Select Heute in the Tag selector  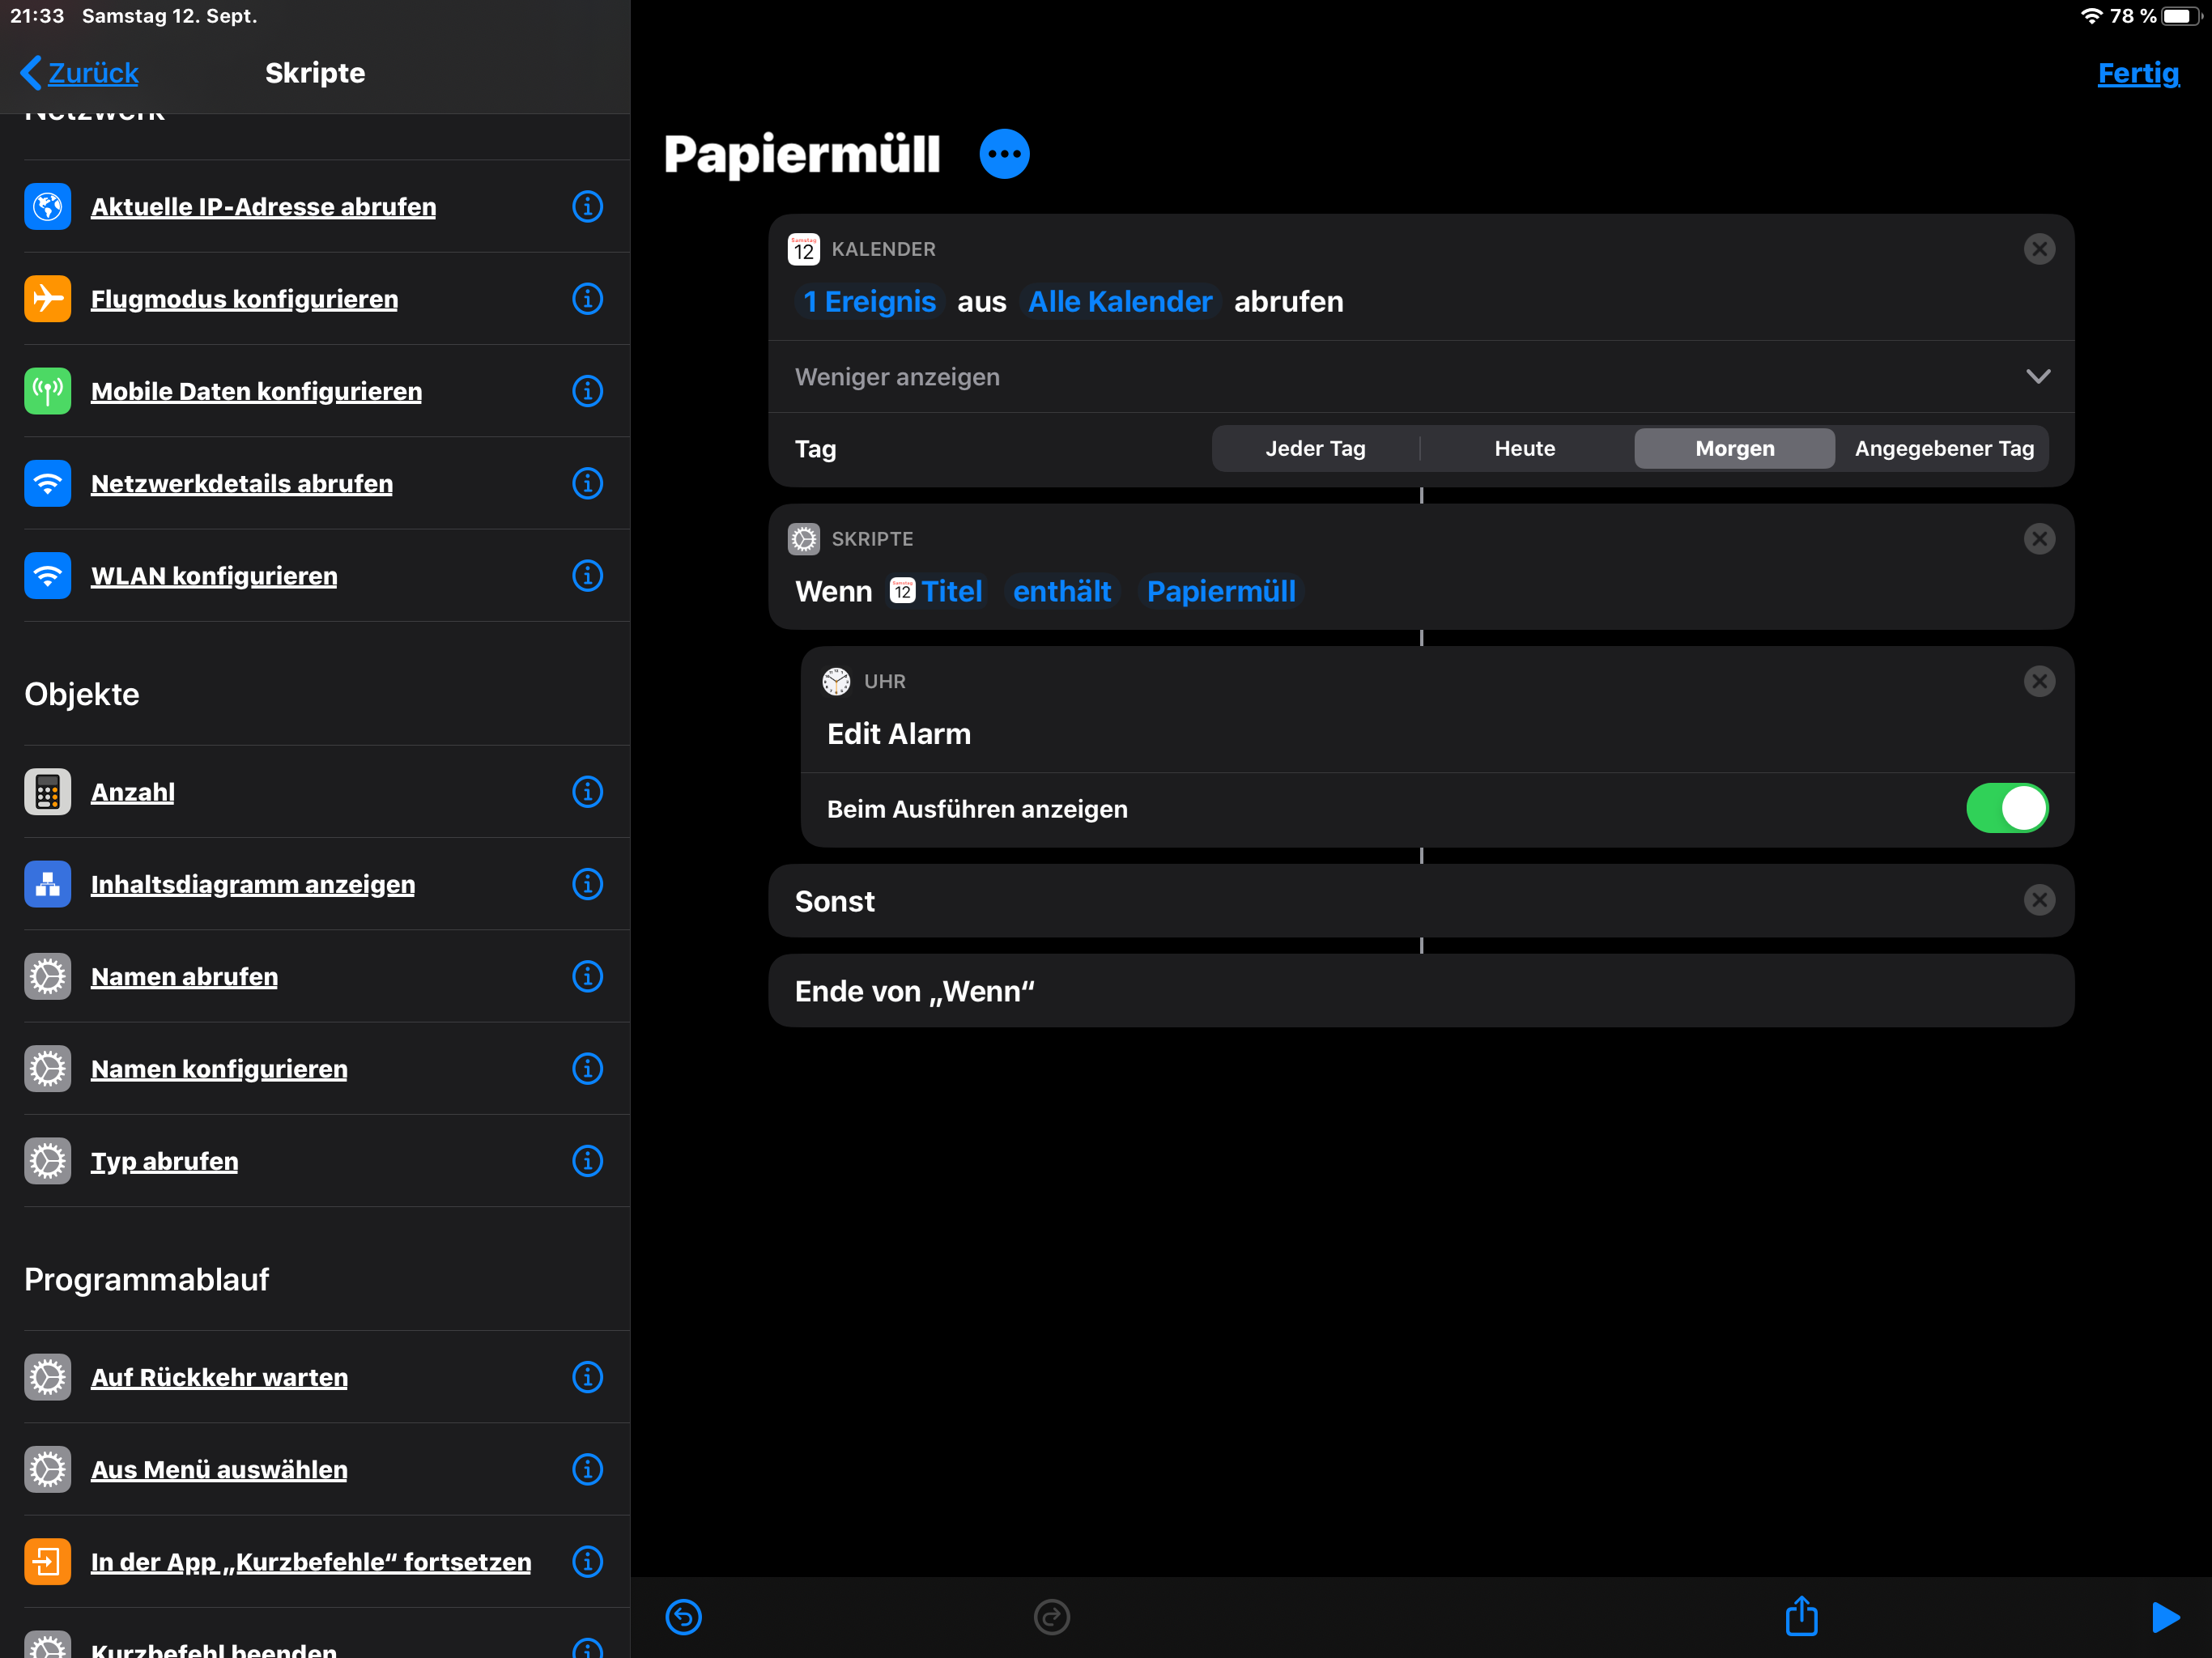click(x=1524, y=448)
